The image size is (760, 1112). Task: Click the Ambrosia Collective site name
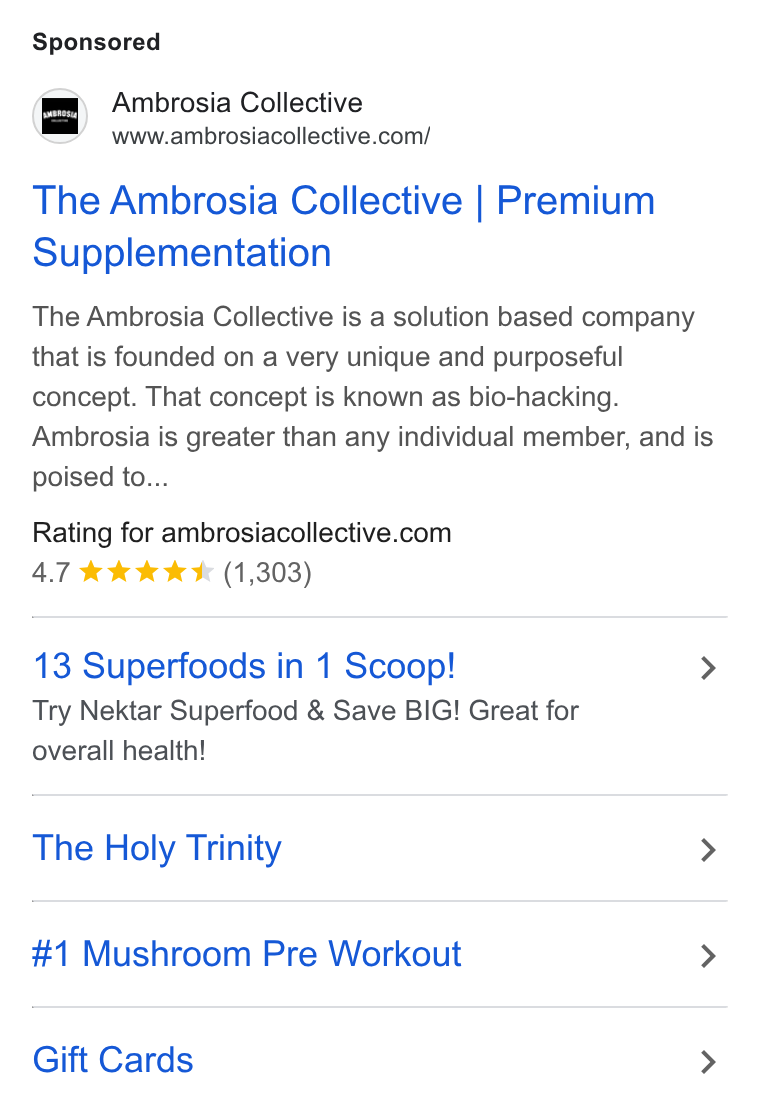click(x=237, y=103)
